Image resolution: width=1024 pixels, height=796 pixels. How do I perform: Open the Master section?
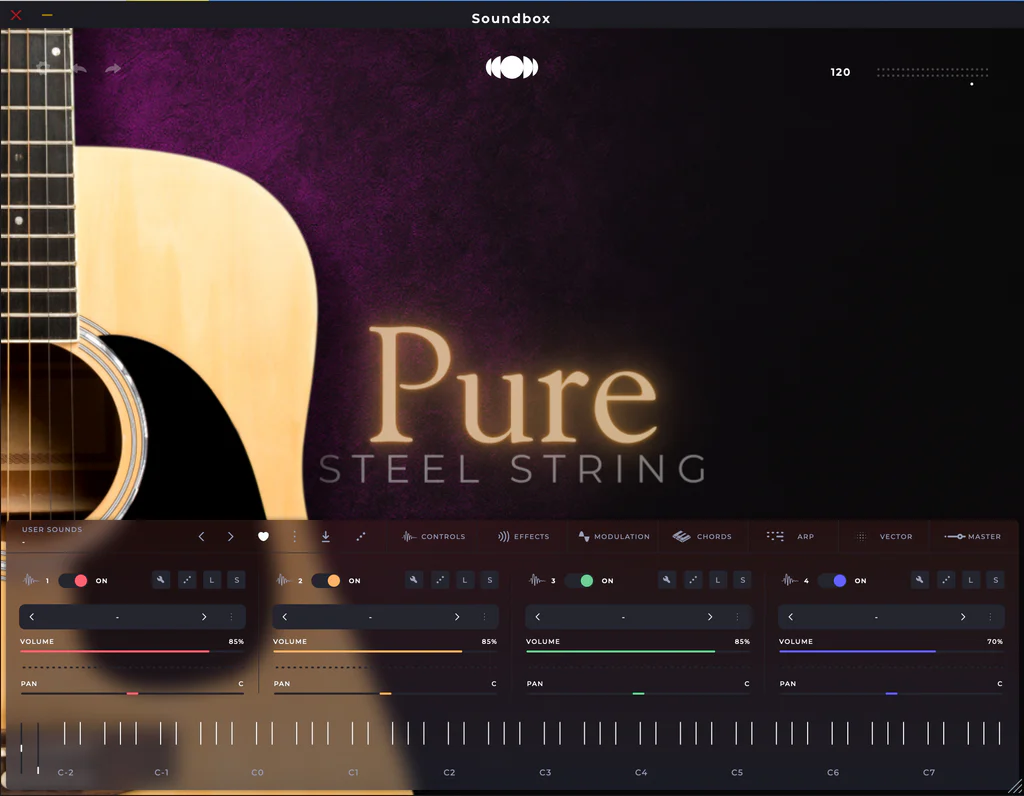click(974, 536)
